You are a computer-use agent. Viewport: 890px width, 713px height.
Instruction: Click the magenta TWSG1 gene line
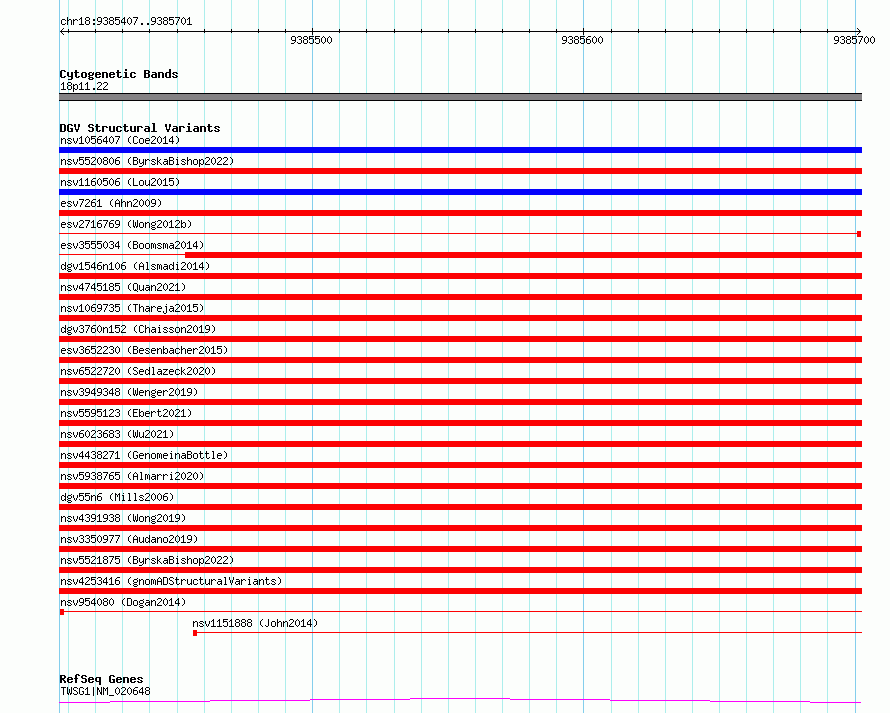click(460, 701)
